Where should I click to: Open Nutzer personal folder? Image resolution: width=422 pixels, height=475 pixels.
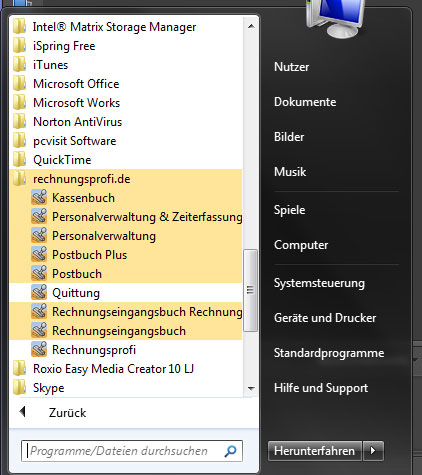tap(291, 67)
